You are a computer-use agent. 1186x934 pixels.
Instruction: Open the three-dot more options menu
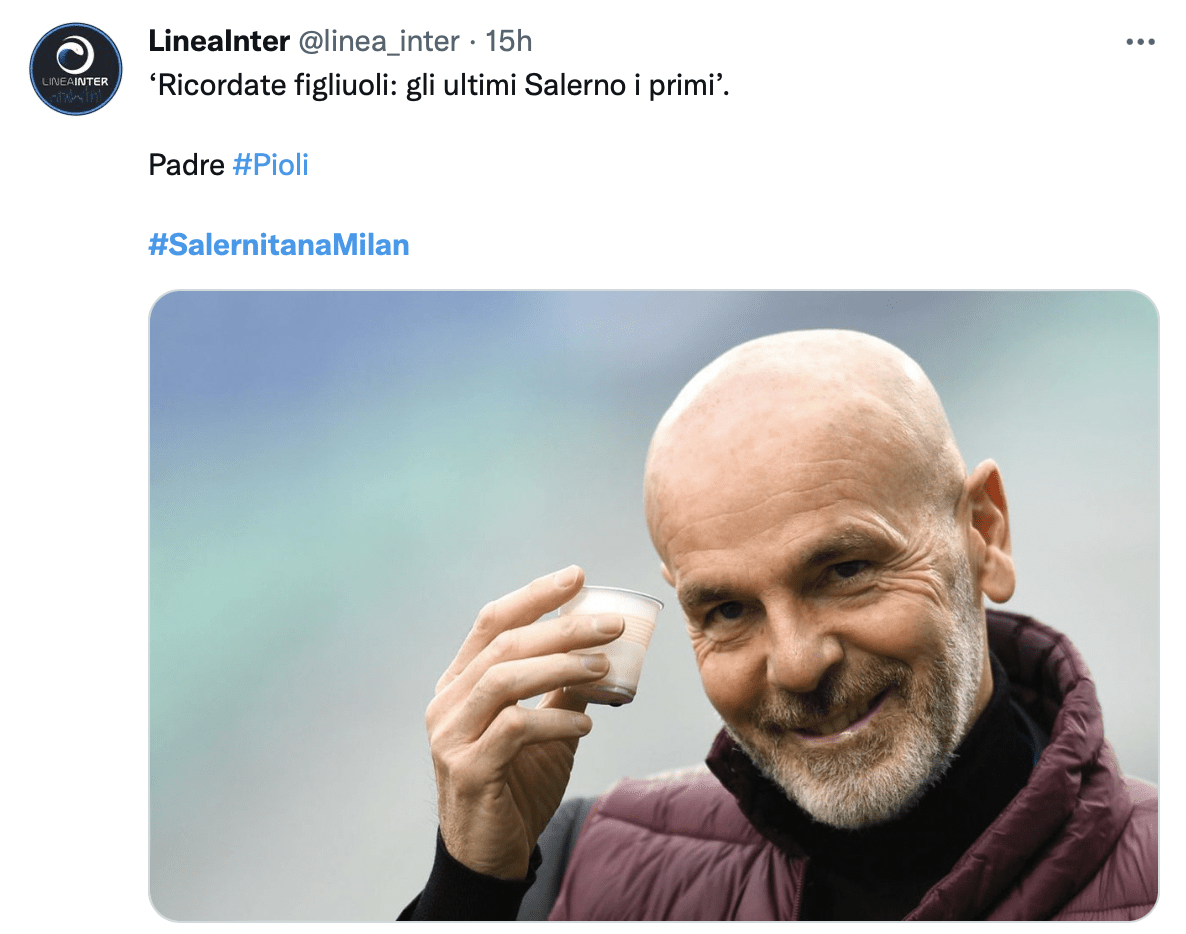(x=1140, y=42)
